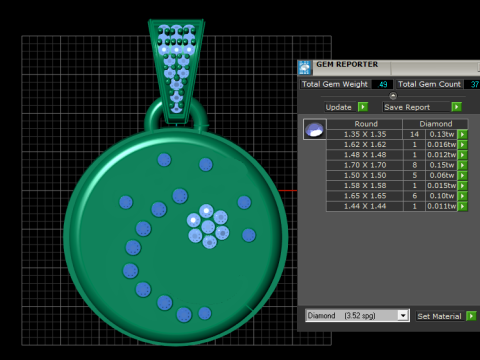Viewport: 480px width, 360px height.
Task: Click green arrow for 1.65 X 1.65 row
Action: point(462,196)
